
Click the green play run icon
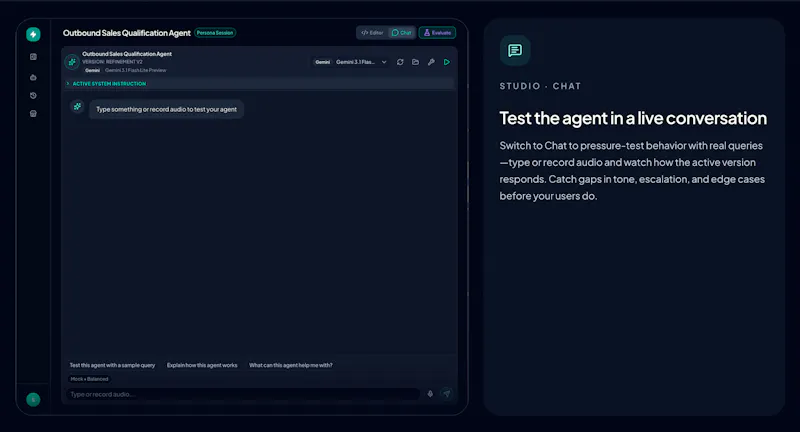pyautogui.click(x=446, y=62)
